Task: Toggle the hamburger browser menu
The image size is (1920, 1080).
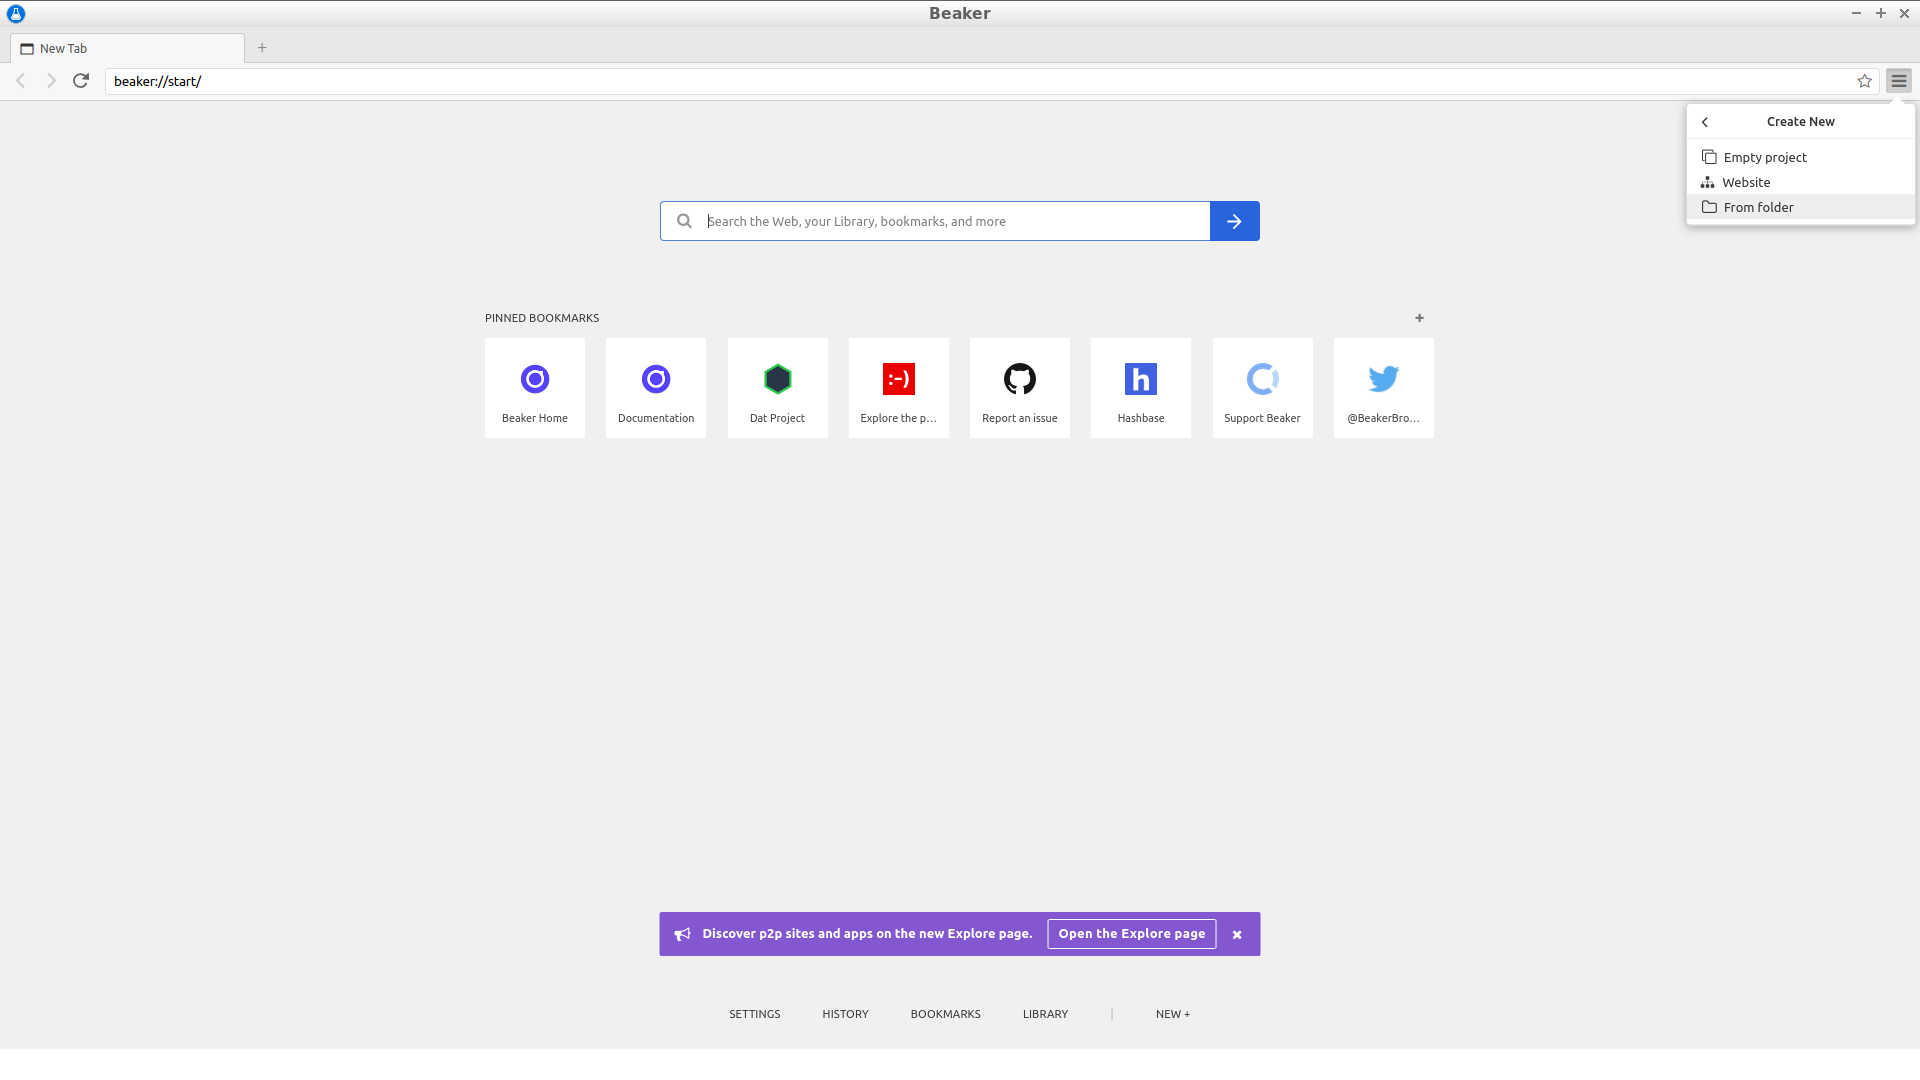Action: tap(1898, 81)
